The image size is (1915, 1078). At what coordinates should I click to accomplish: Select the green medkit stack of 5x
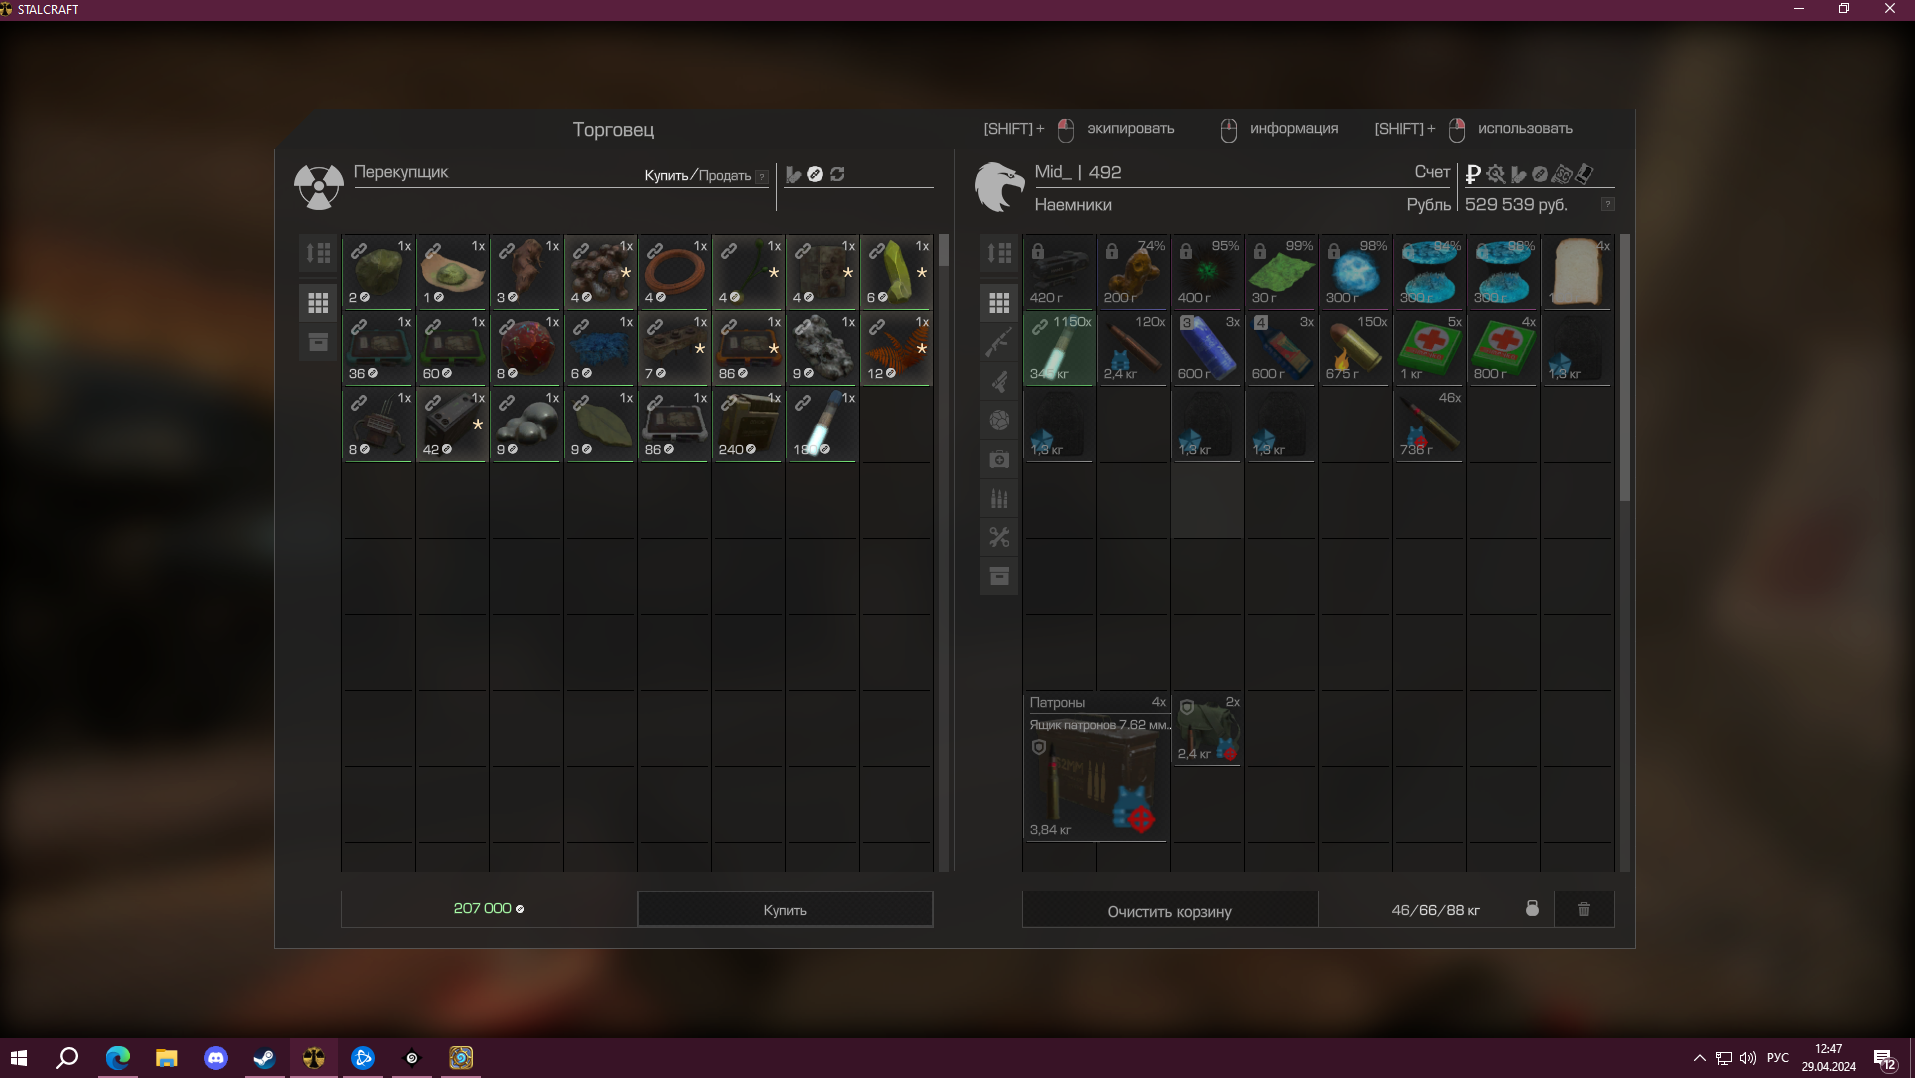point(1429,348)
